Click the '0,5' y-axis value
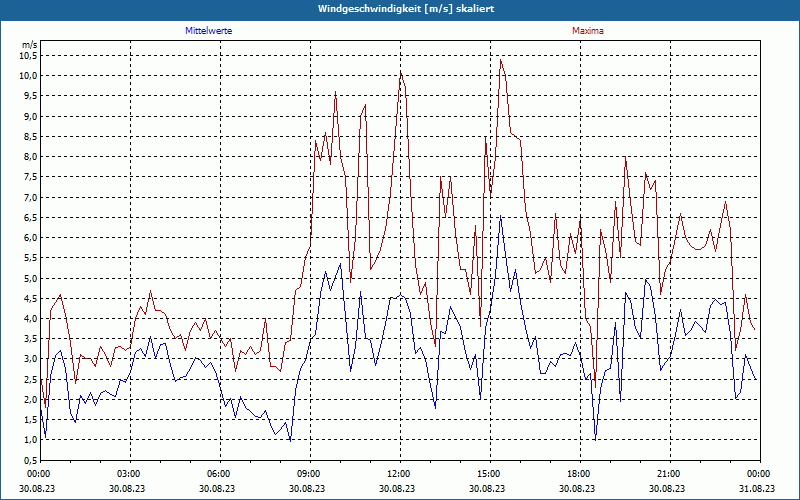The height and width of the screenshot is (500, 800). point(30,460)
